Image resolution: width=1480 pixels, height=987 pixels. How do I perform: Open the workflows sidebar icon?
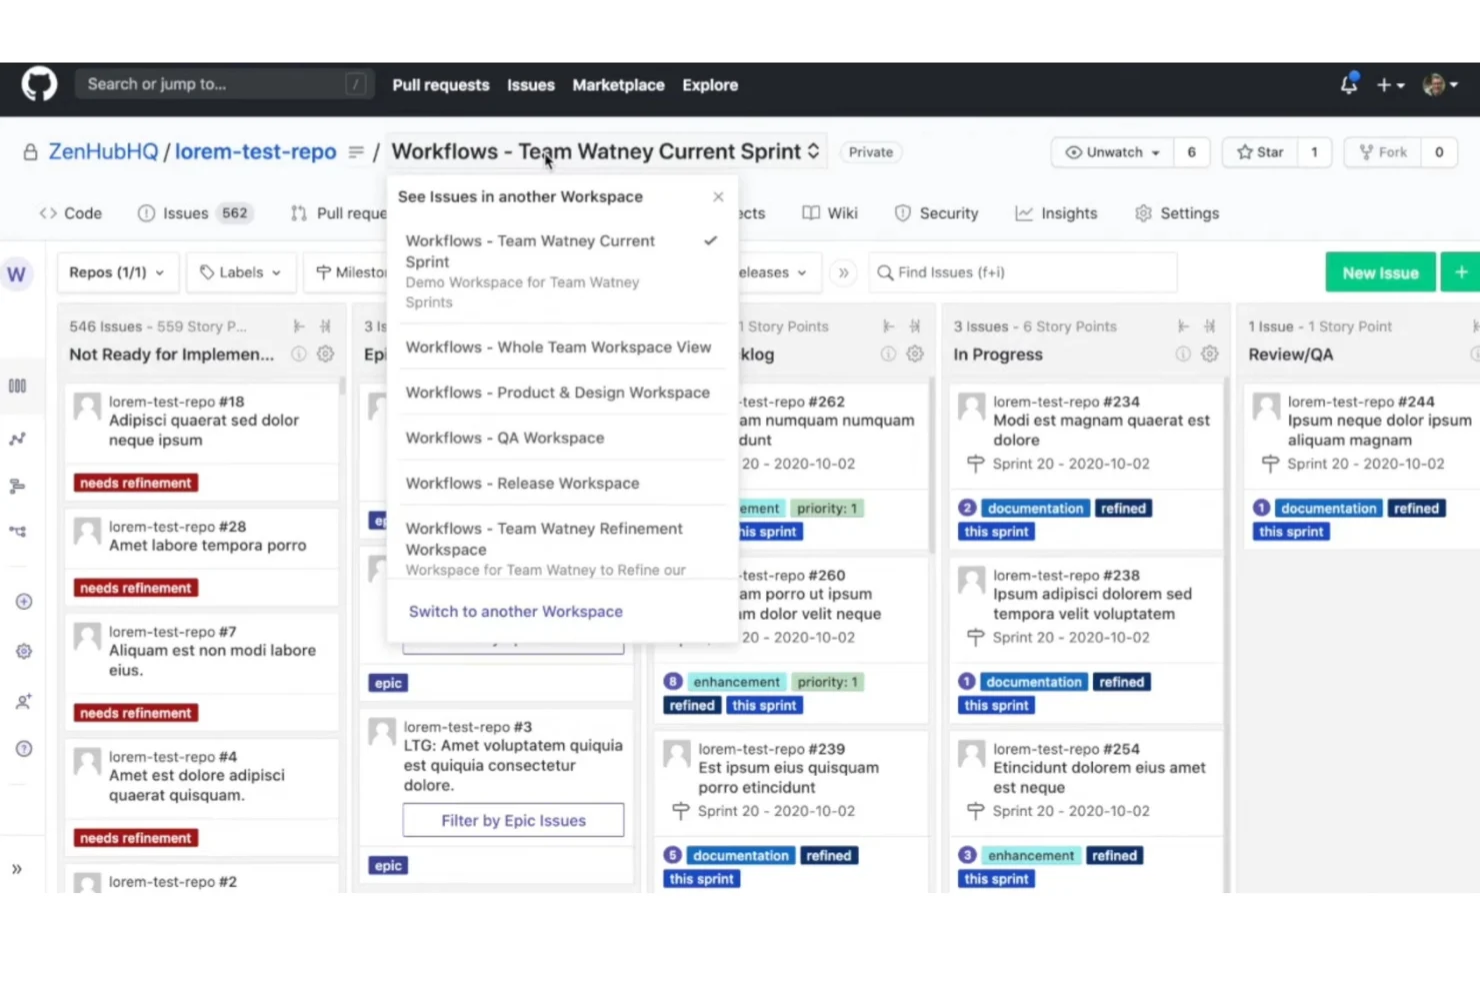coord(18,532)
